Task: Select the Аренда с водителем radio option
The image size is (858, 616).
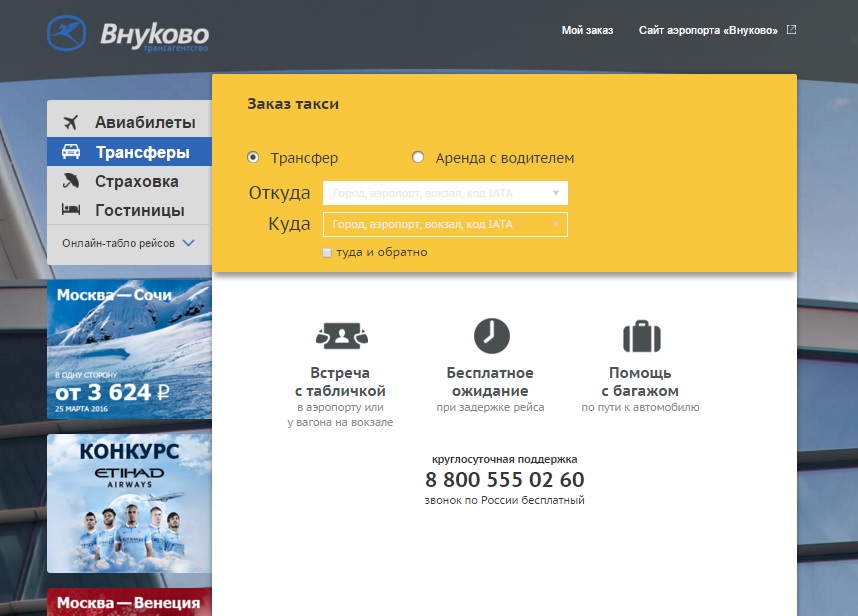Action: [x=419, y=158]
